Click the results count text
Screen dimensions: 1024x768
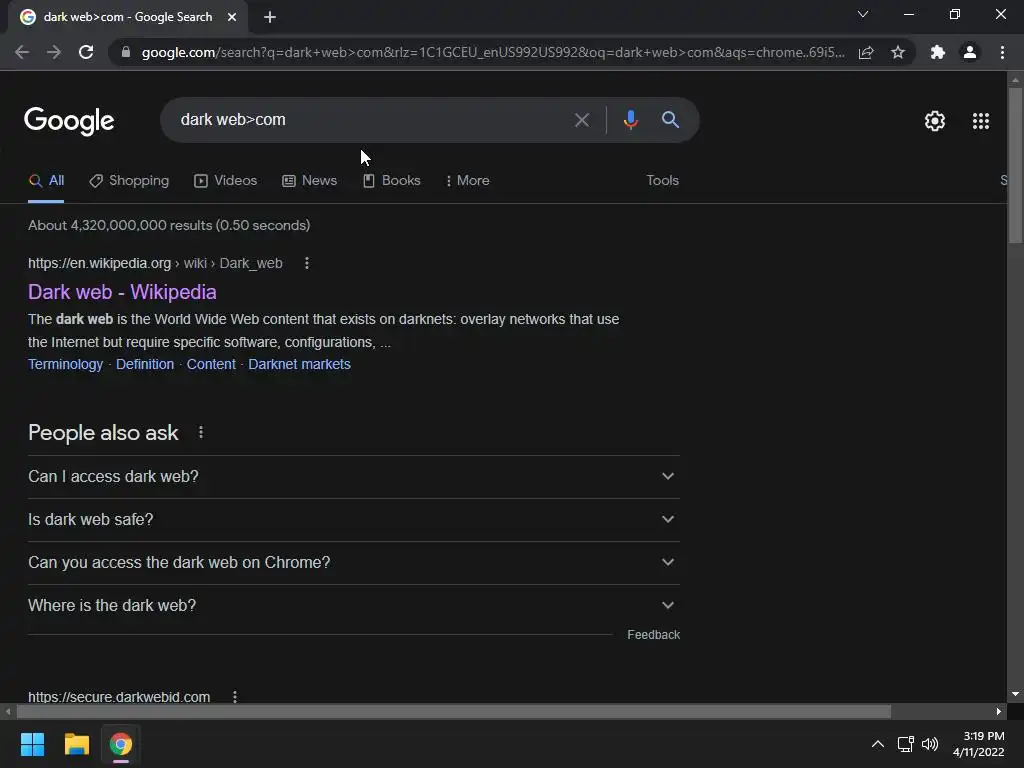[169, 225]
